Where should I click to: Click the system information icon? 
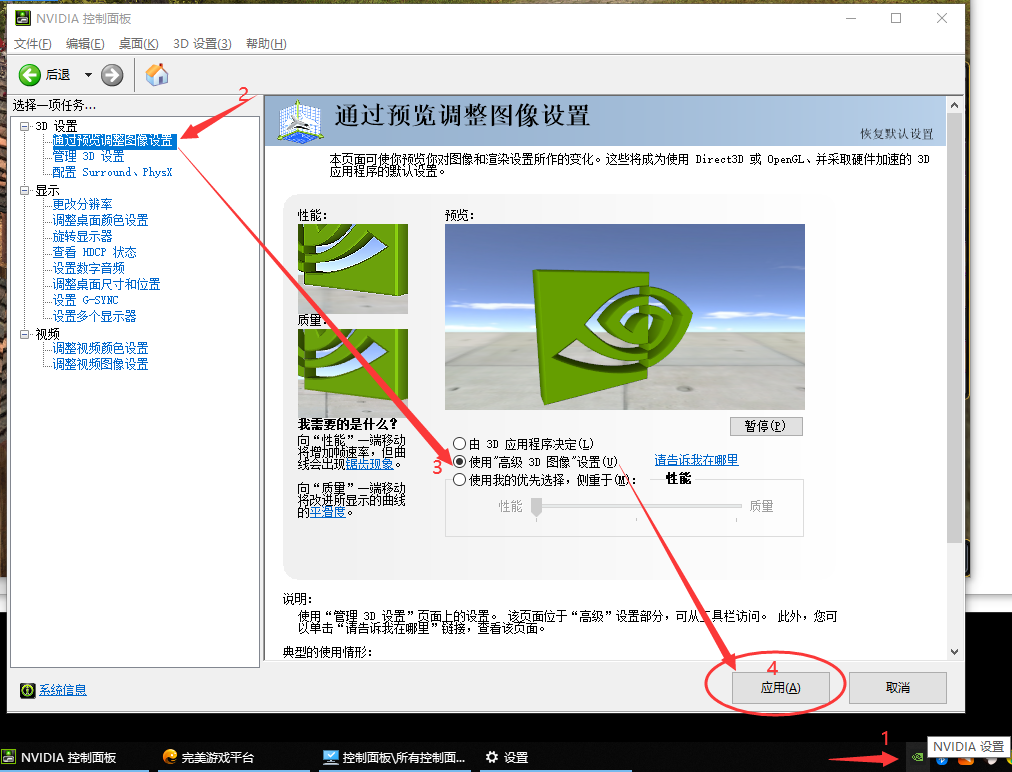(x=27, y=690)
